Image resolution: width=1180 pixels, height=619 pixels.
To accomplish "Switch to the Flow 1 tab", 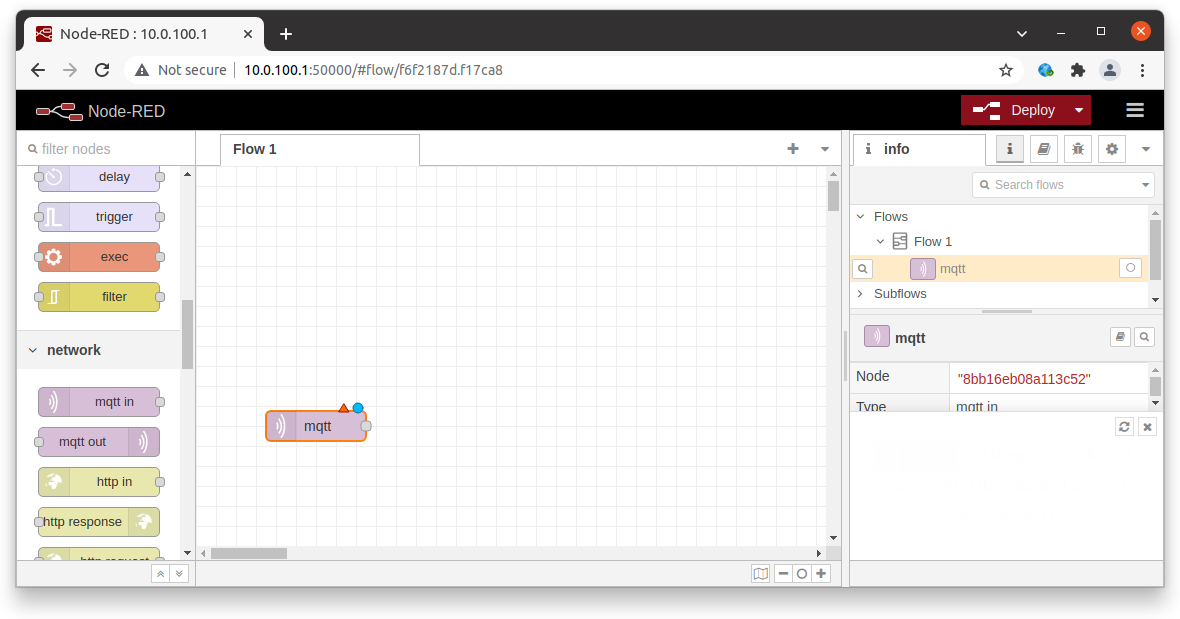I will [x=254, y=149].
